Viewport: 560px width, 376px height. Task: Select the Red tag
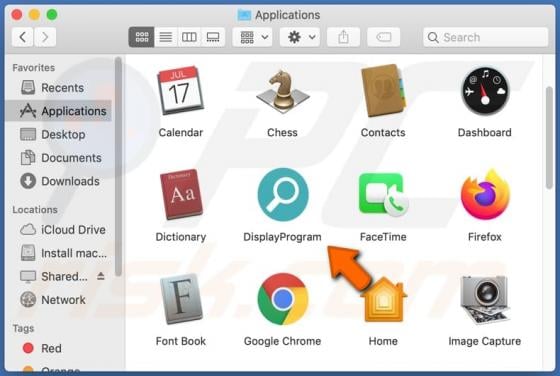(59, 348)
